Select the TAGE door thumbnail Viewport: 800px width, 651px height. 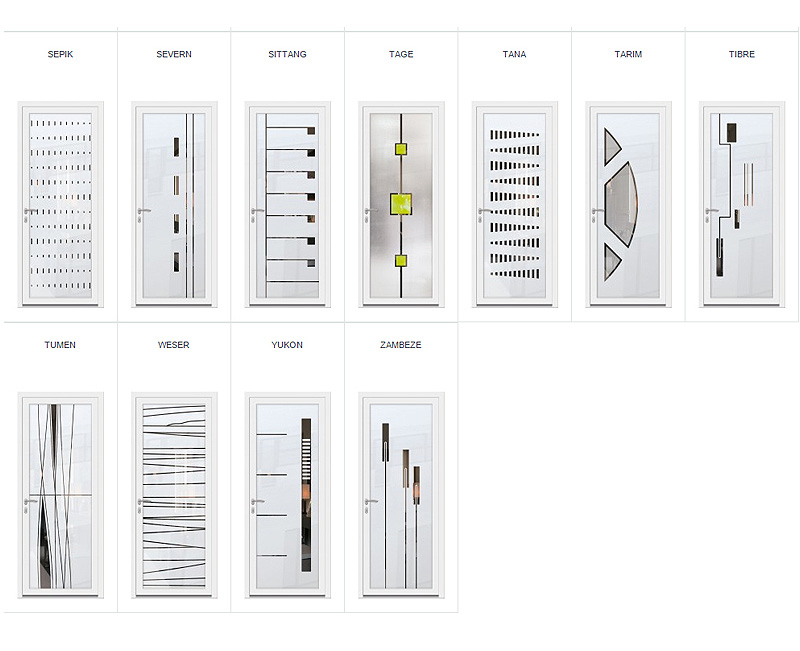click(402, 205)
